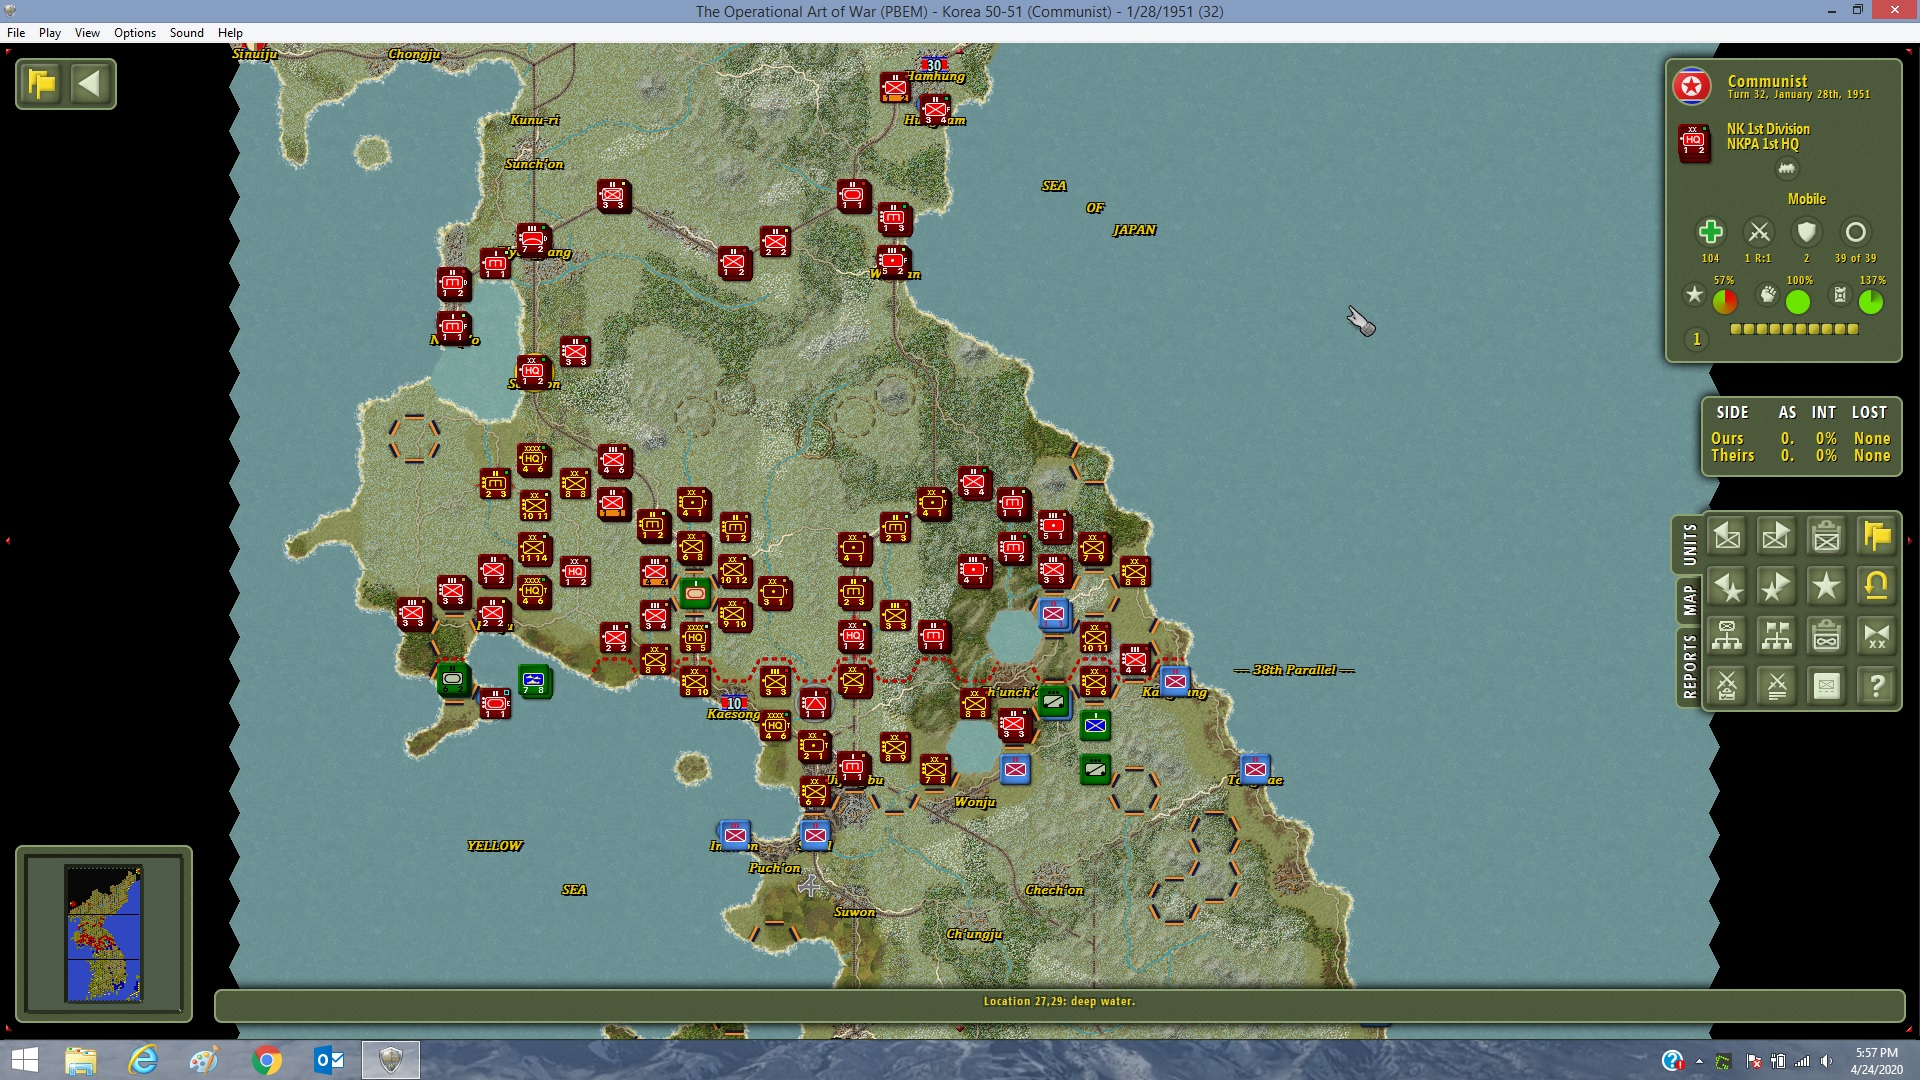Select the unit at Hamhung marked 30
Screen dimensions: 1920x1080
pyautogui.click(x=933, y=65)
